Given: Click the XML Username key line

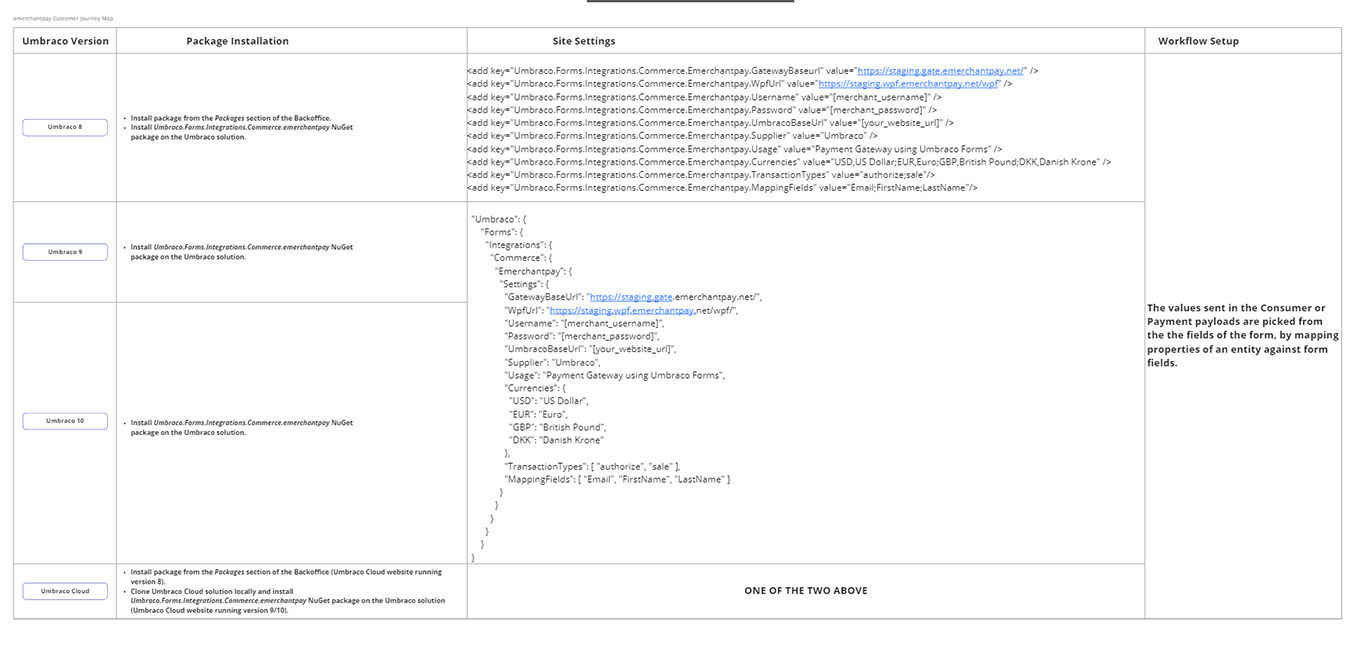Looking at the screenshot, I should pos(704,97).
